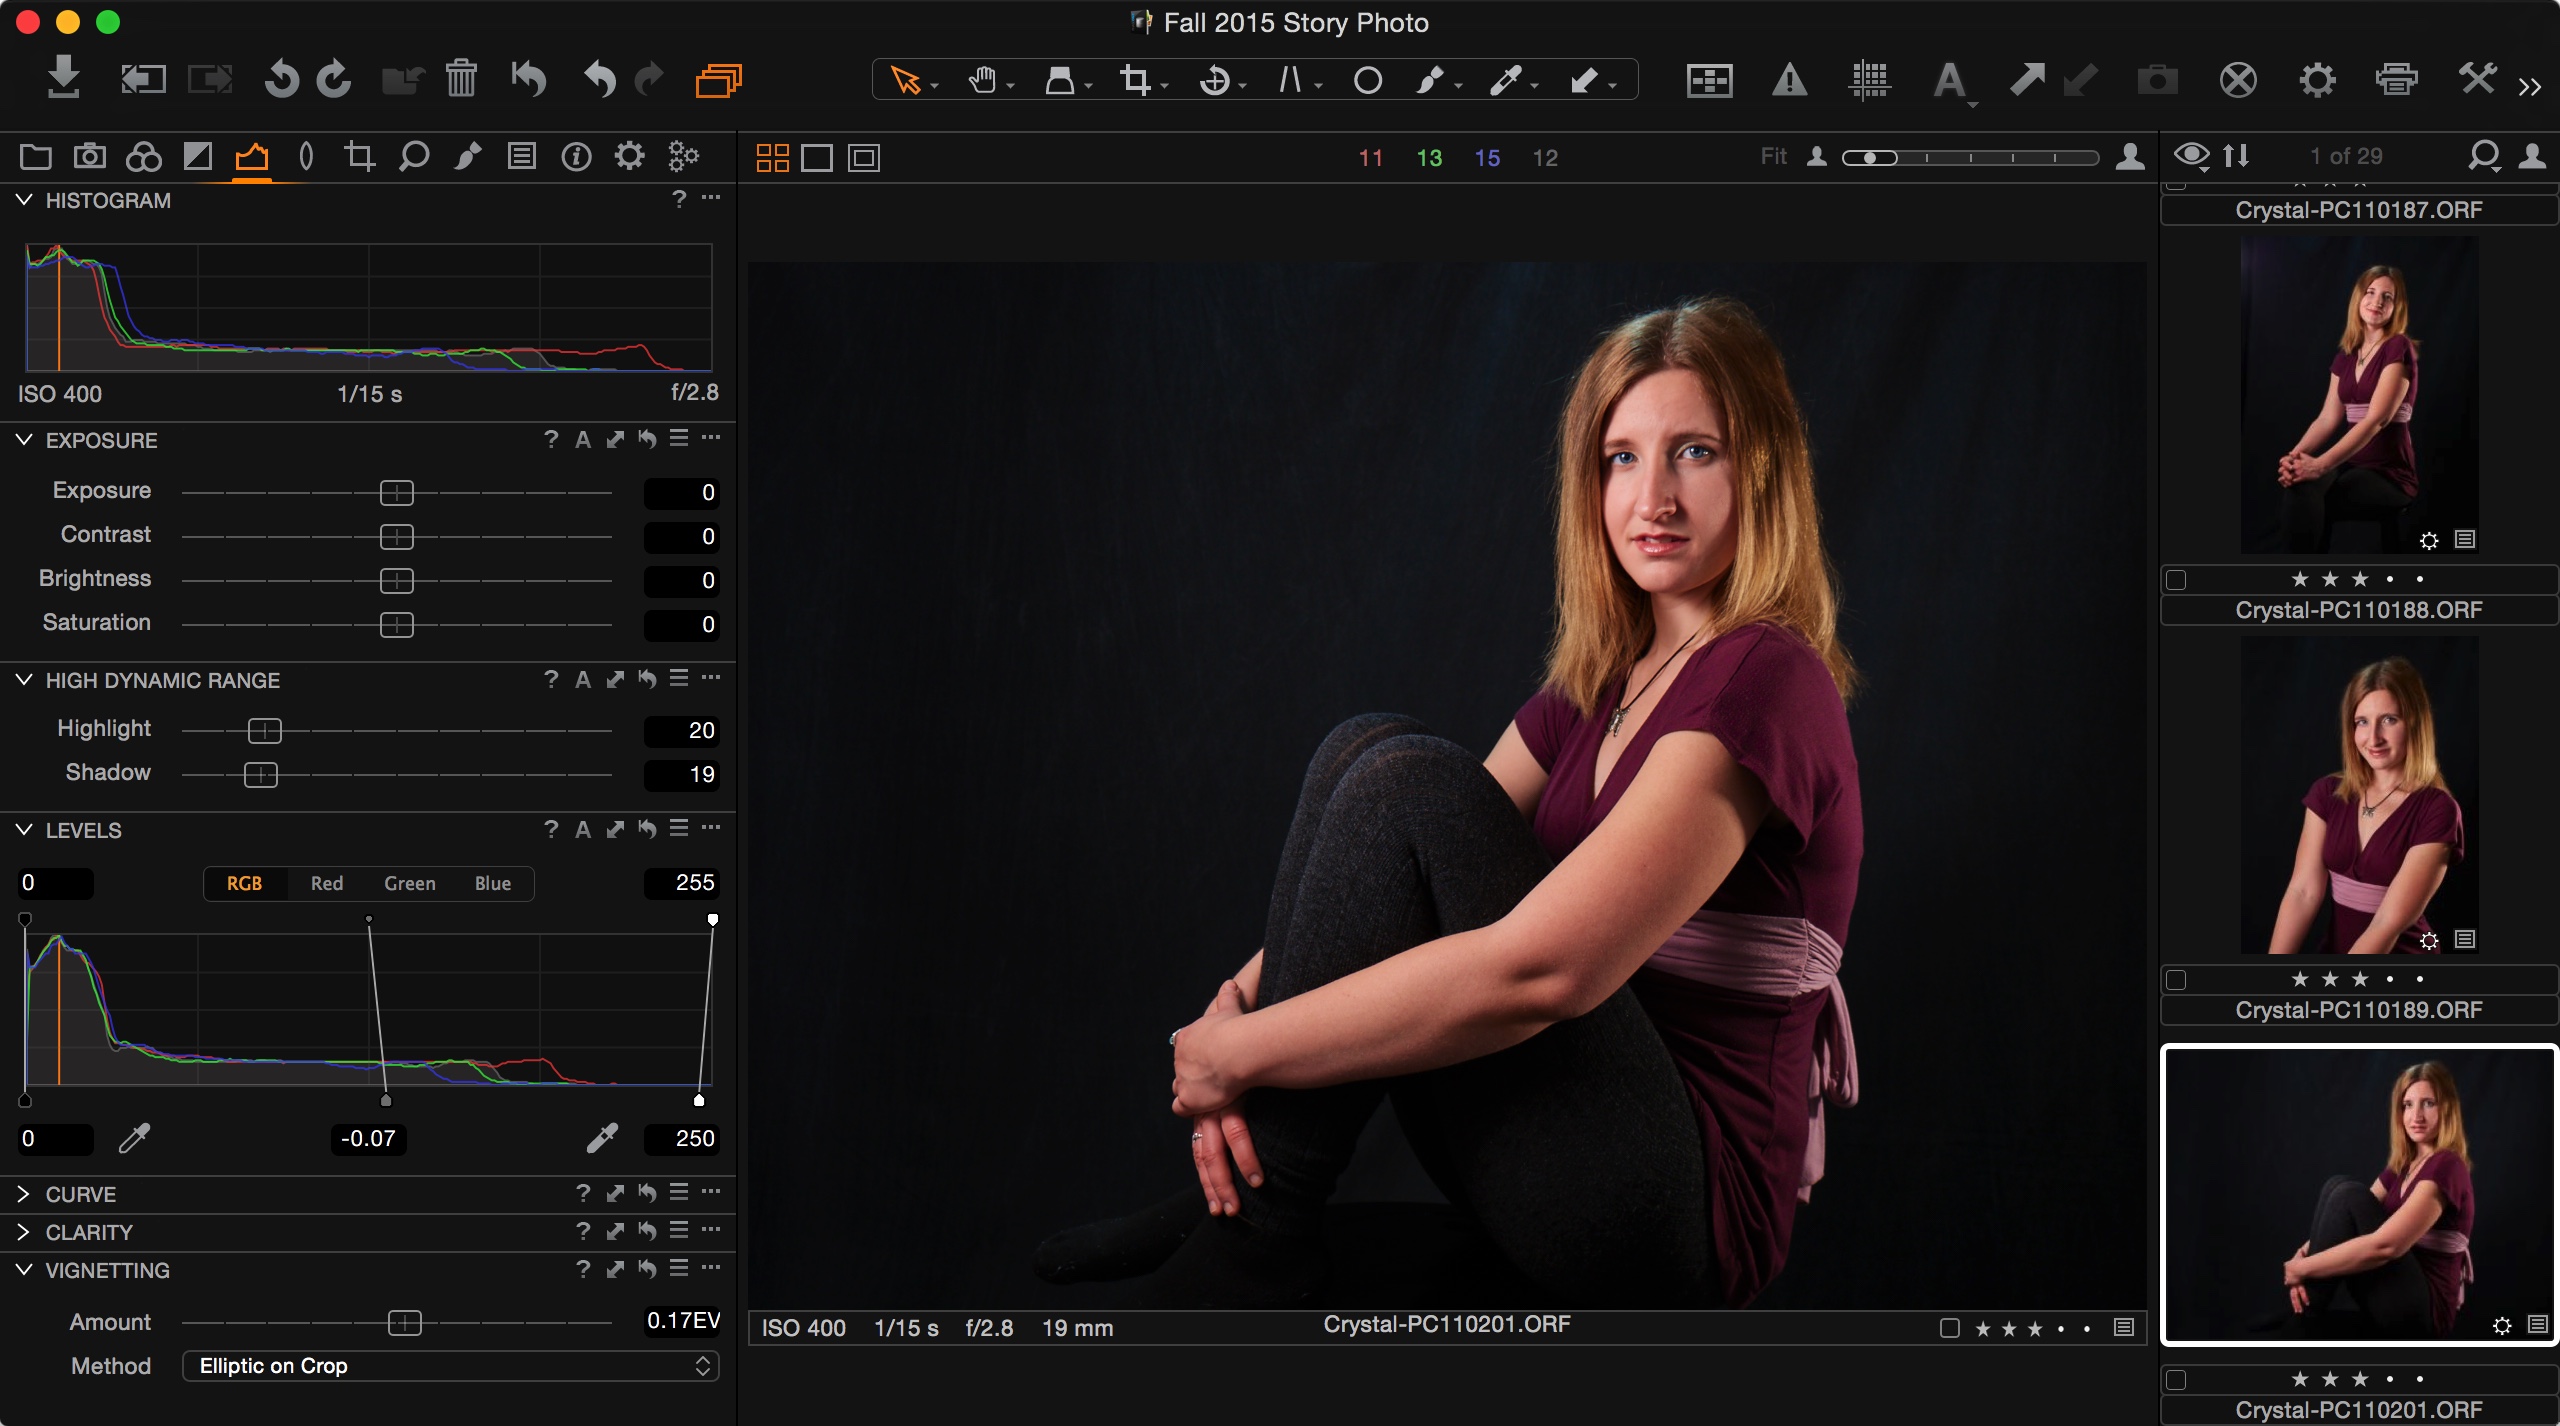
Task: Switch Levels channel to Red
Action: [x=326, y=884]
